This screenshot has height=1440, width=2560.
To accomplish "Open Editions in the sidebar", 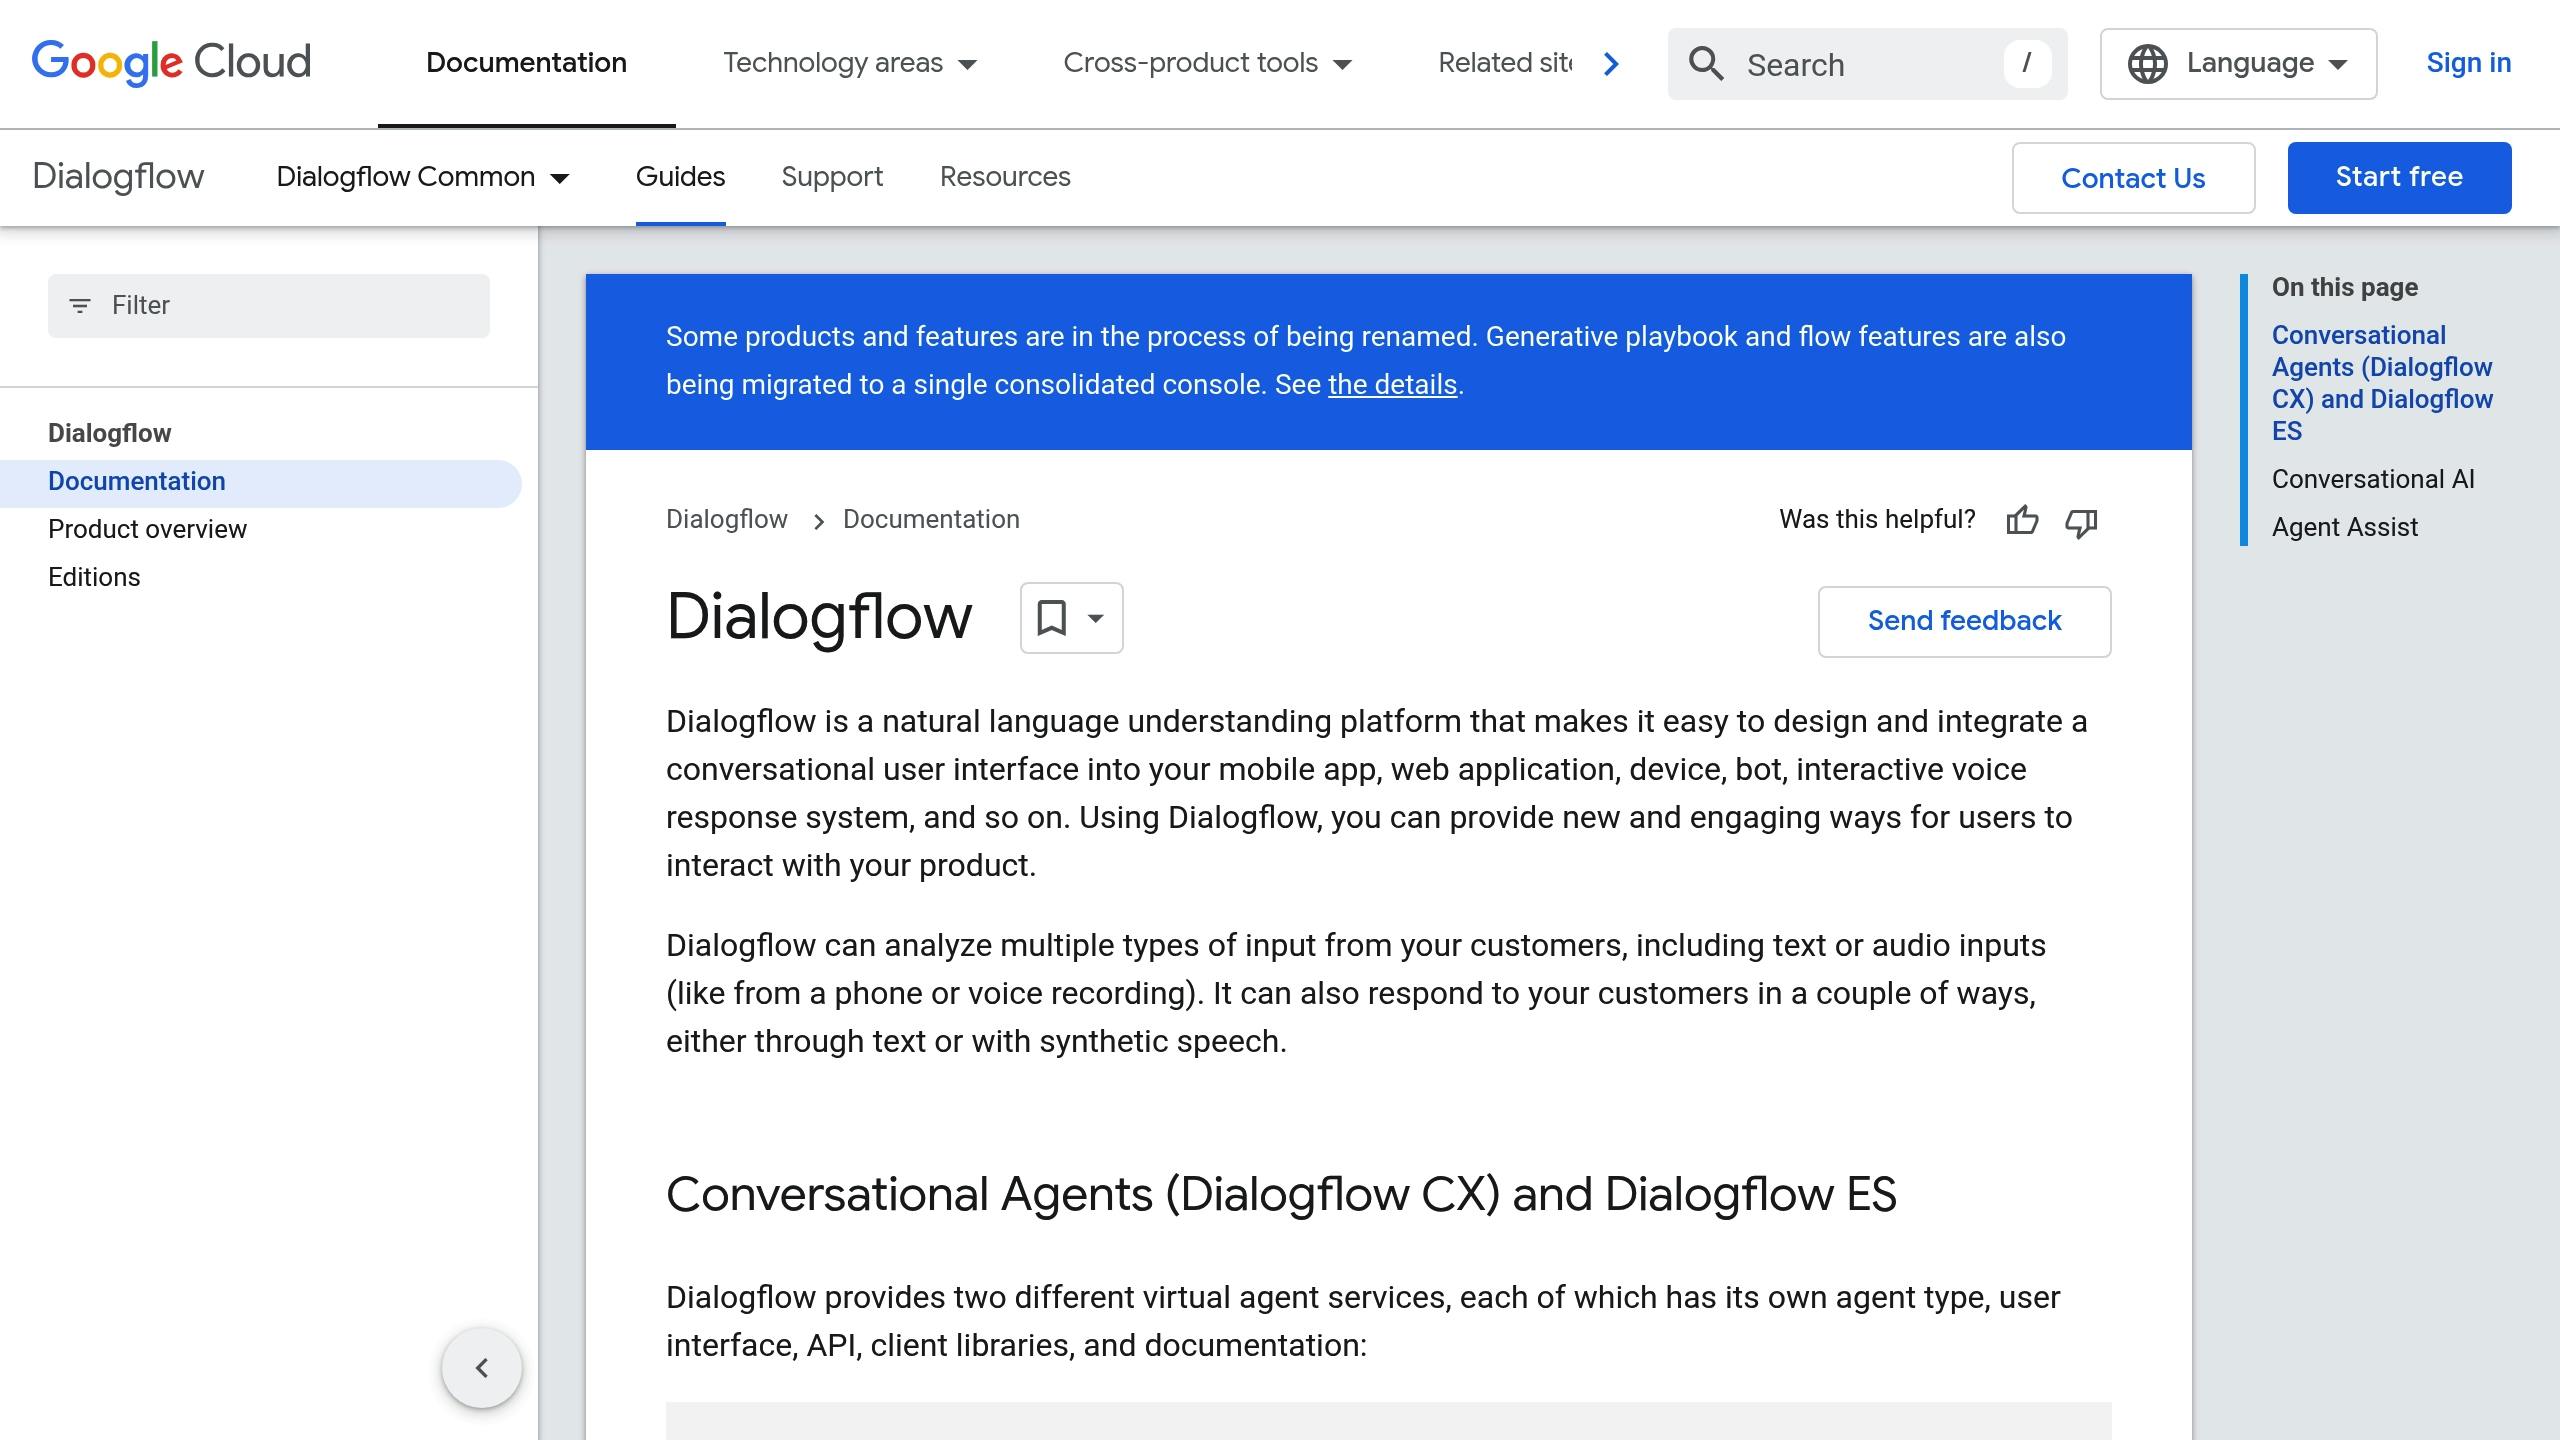I will click(x=94, y=578).
